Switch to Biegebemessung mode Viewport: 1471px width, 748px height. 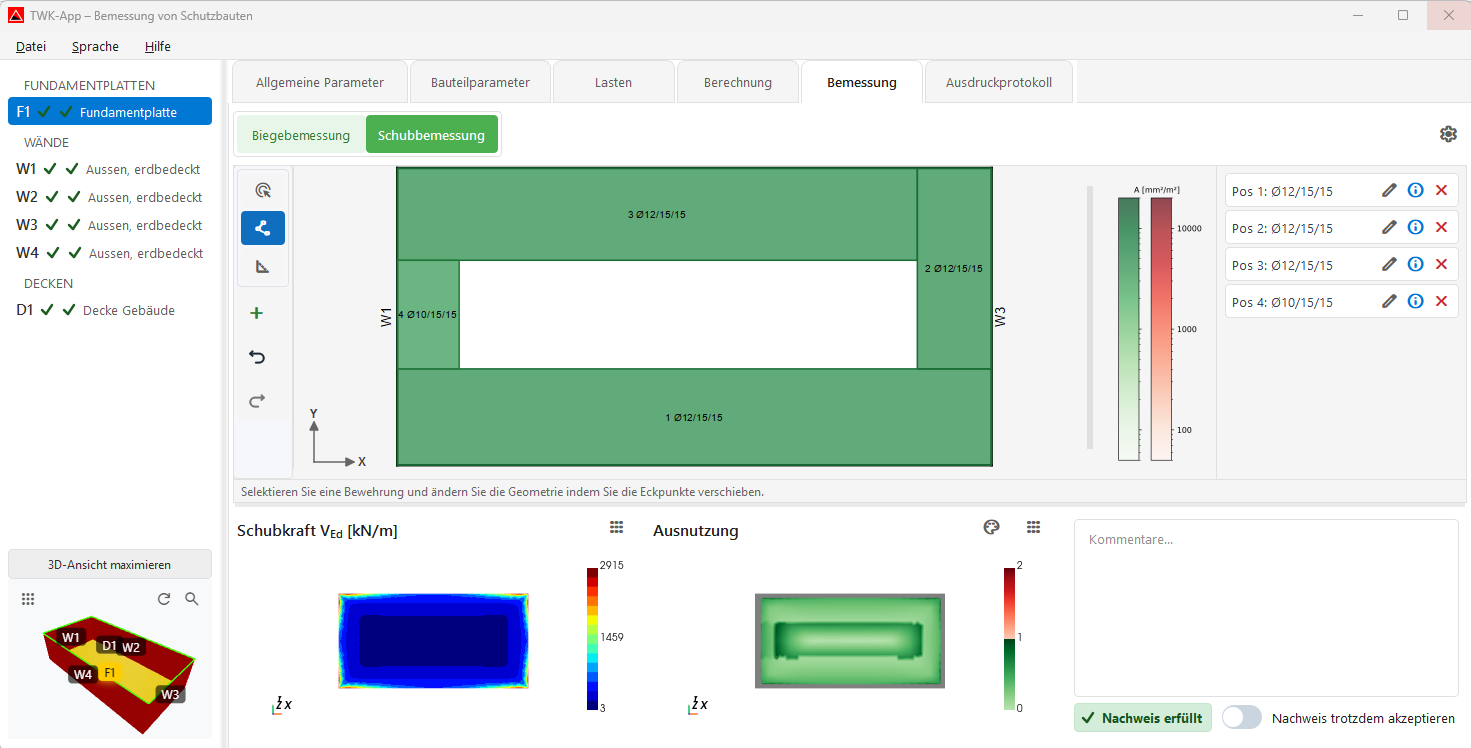click(x=301, y=135)
